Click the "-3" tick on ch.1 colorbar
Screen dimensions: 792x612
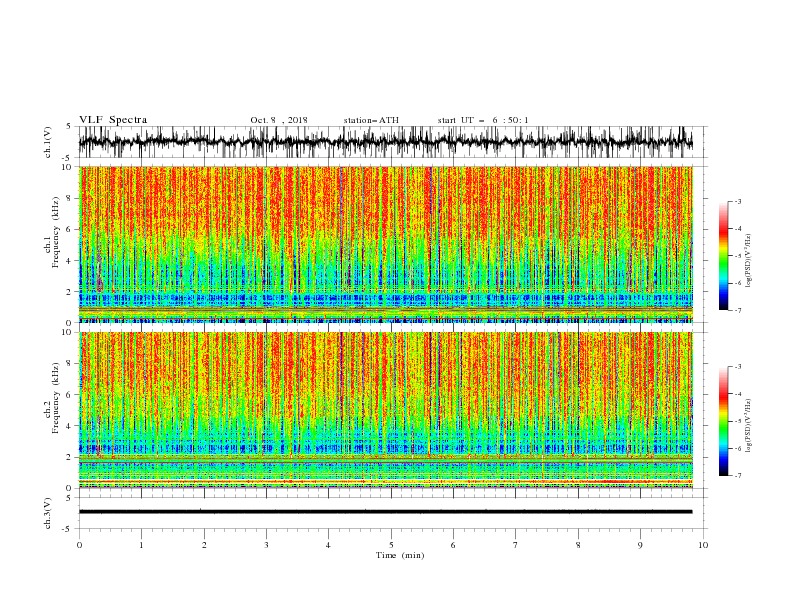[738, 201]
